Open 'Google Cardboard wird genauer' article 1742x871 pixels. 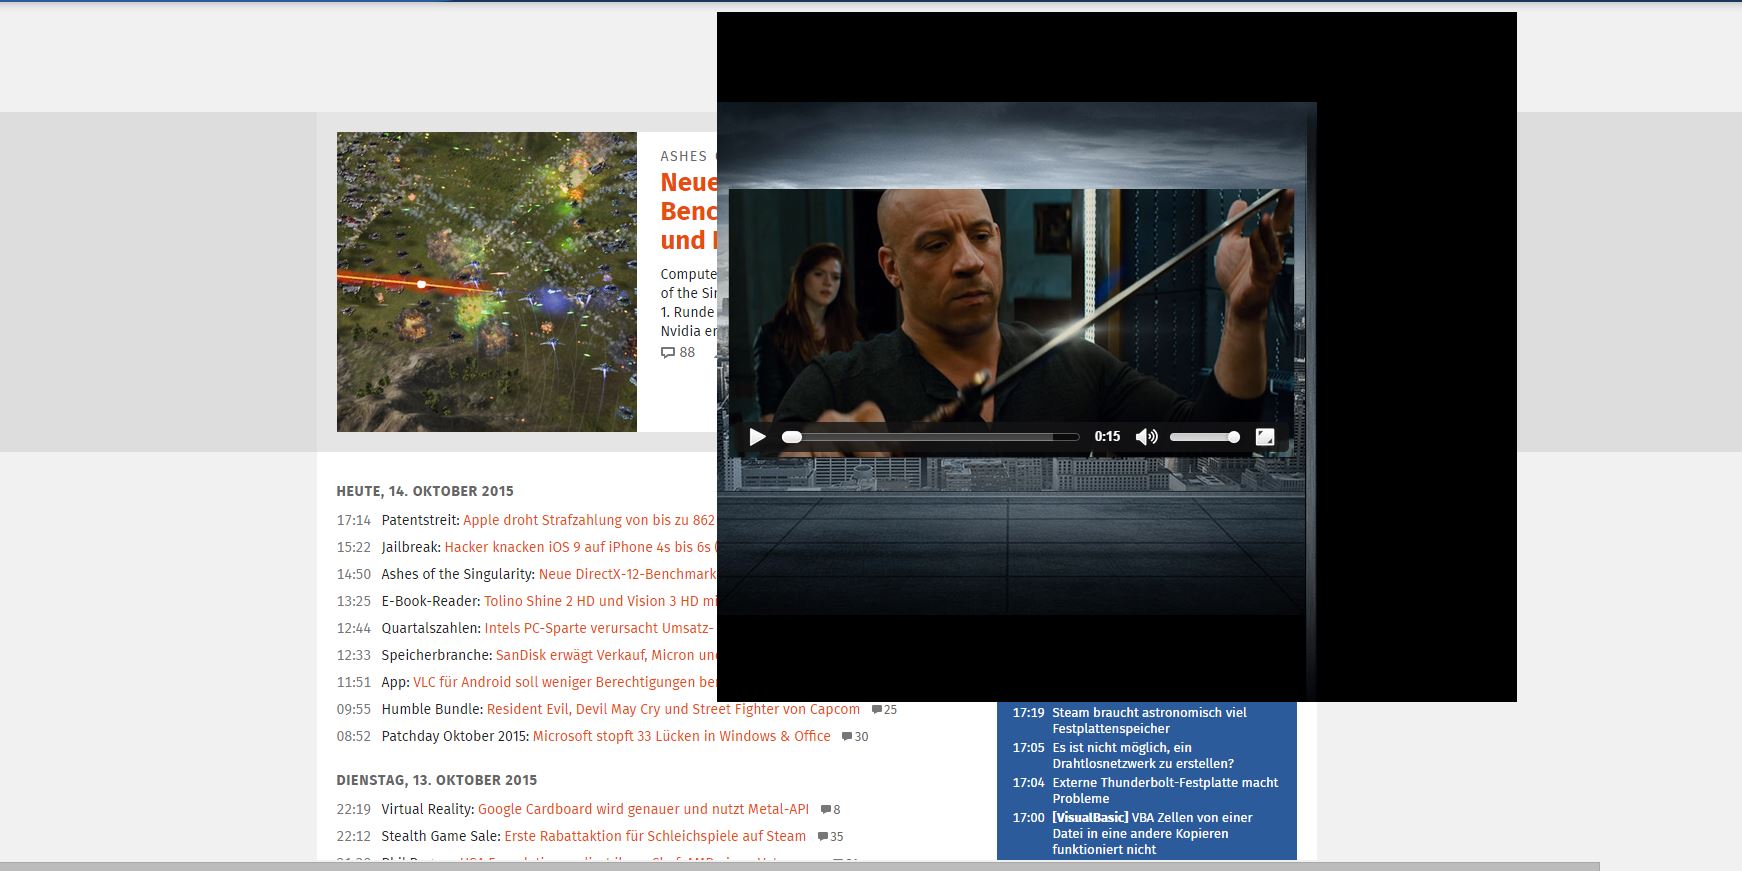coord(643,809)
